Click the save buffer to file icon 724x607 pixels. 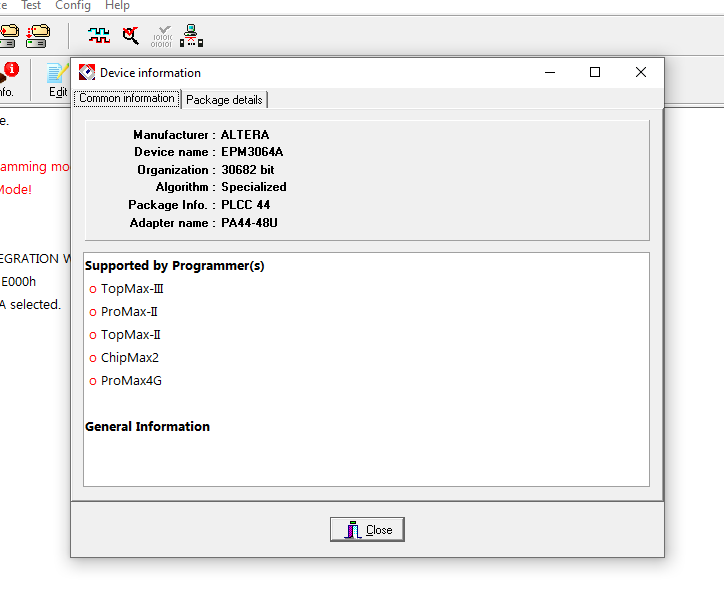point(38,36)
